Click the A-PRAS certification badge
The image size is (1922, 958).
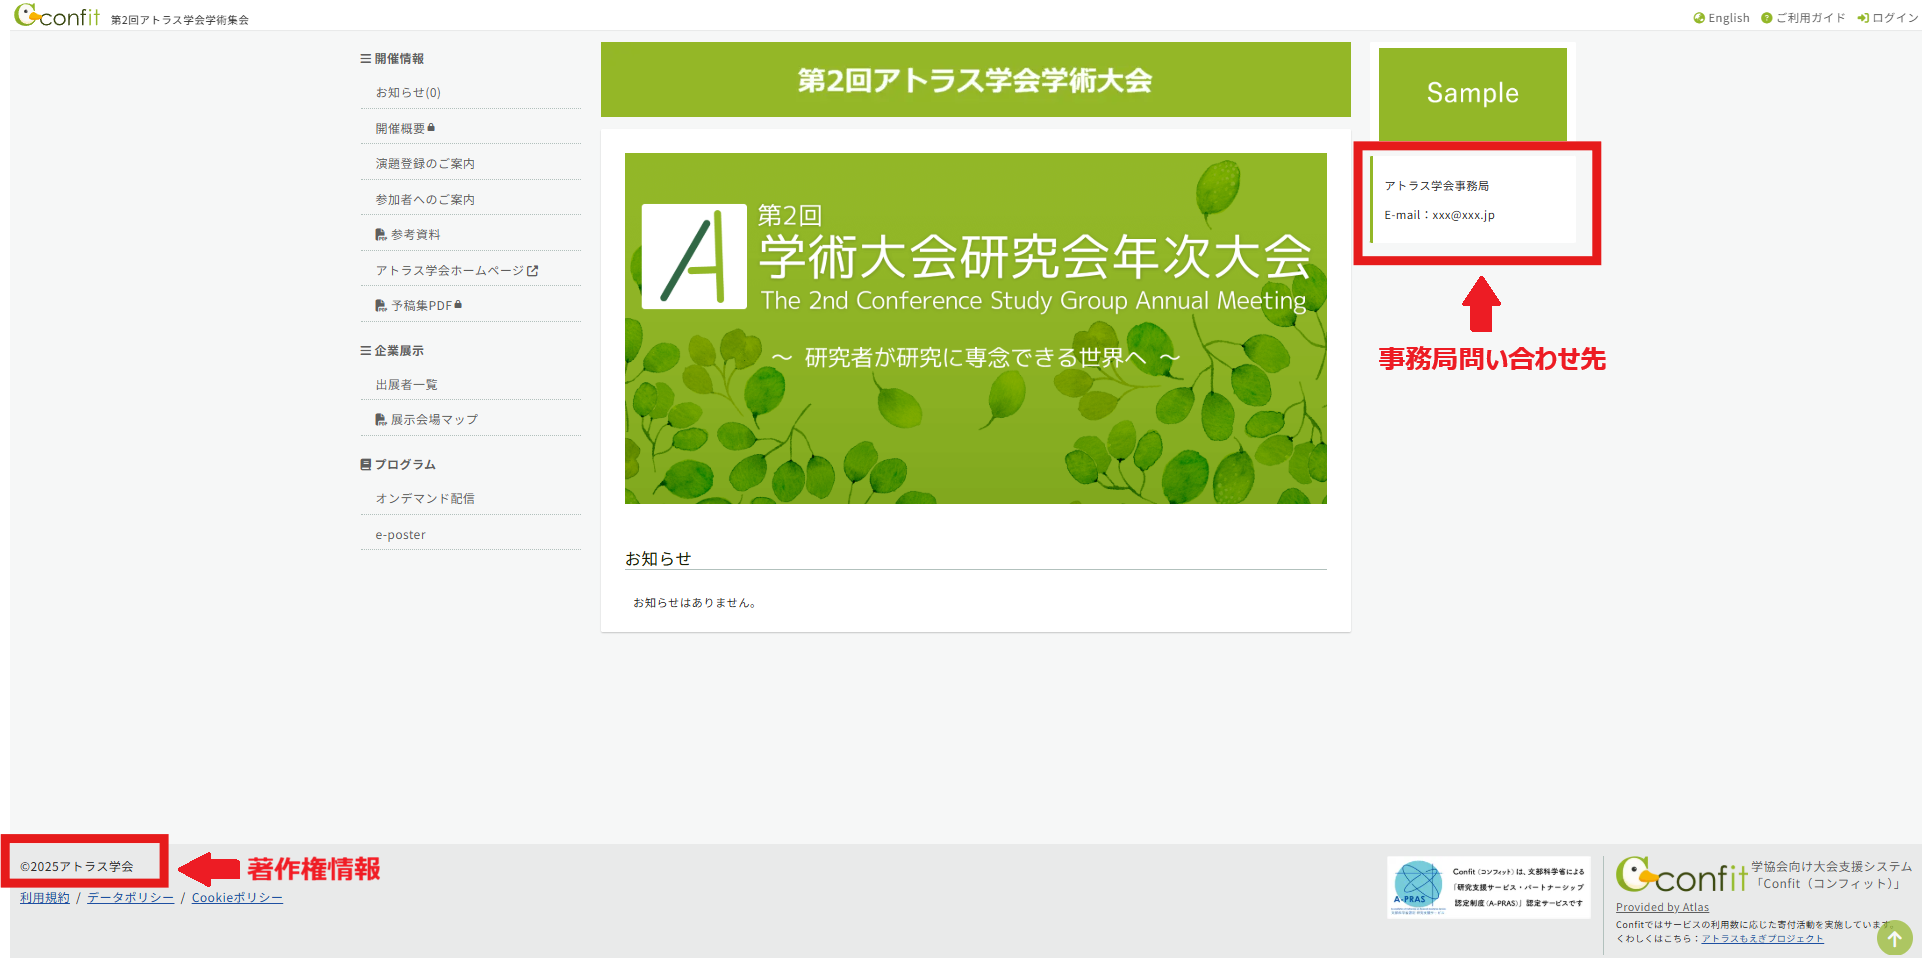1488,887
